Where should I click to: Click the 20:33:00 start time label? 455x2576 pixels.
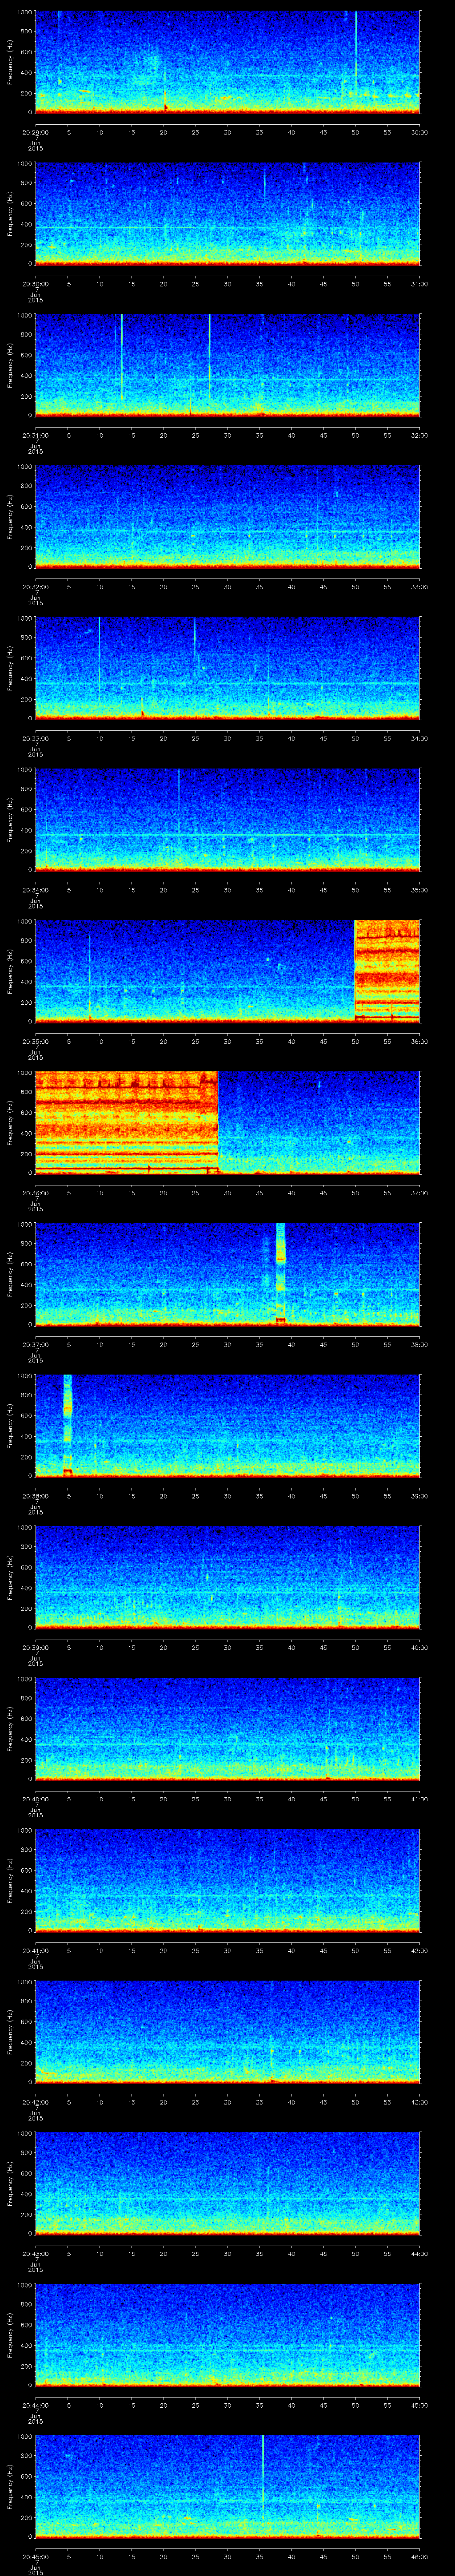tap(35, 738)
